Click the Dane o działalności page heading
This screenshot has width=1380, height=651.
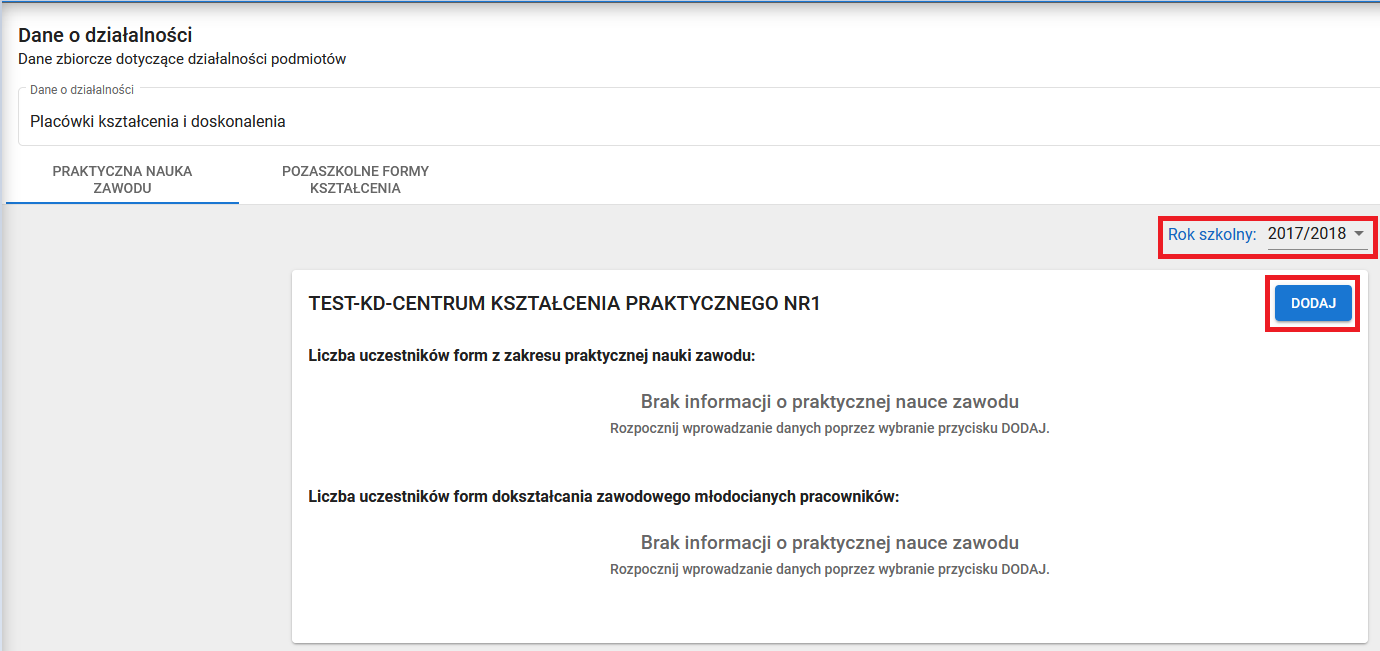pos(105,36)
